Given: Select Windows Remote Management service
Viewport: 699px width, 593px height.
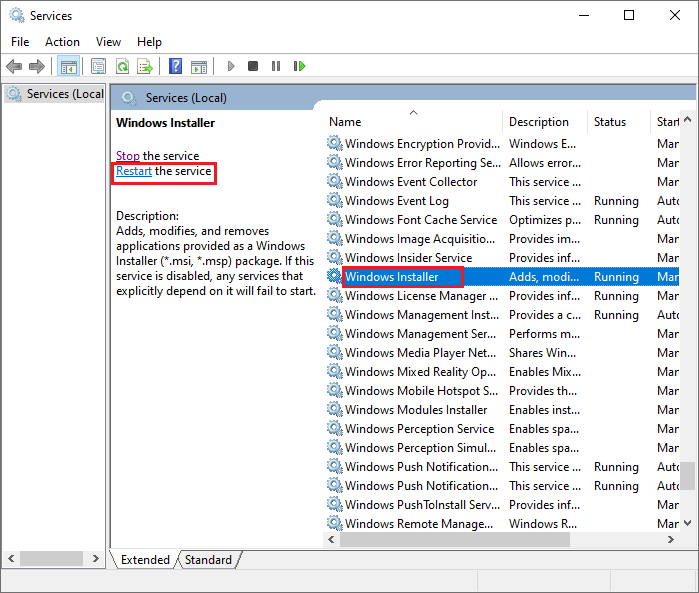Looking at the screenshot, I should pyautogui.click(x=502, y=523).
